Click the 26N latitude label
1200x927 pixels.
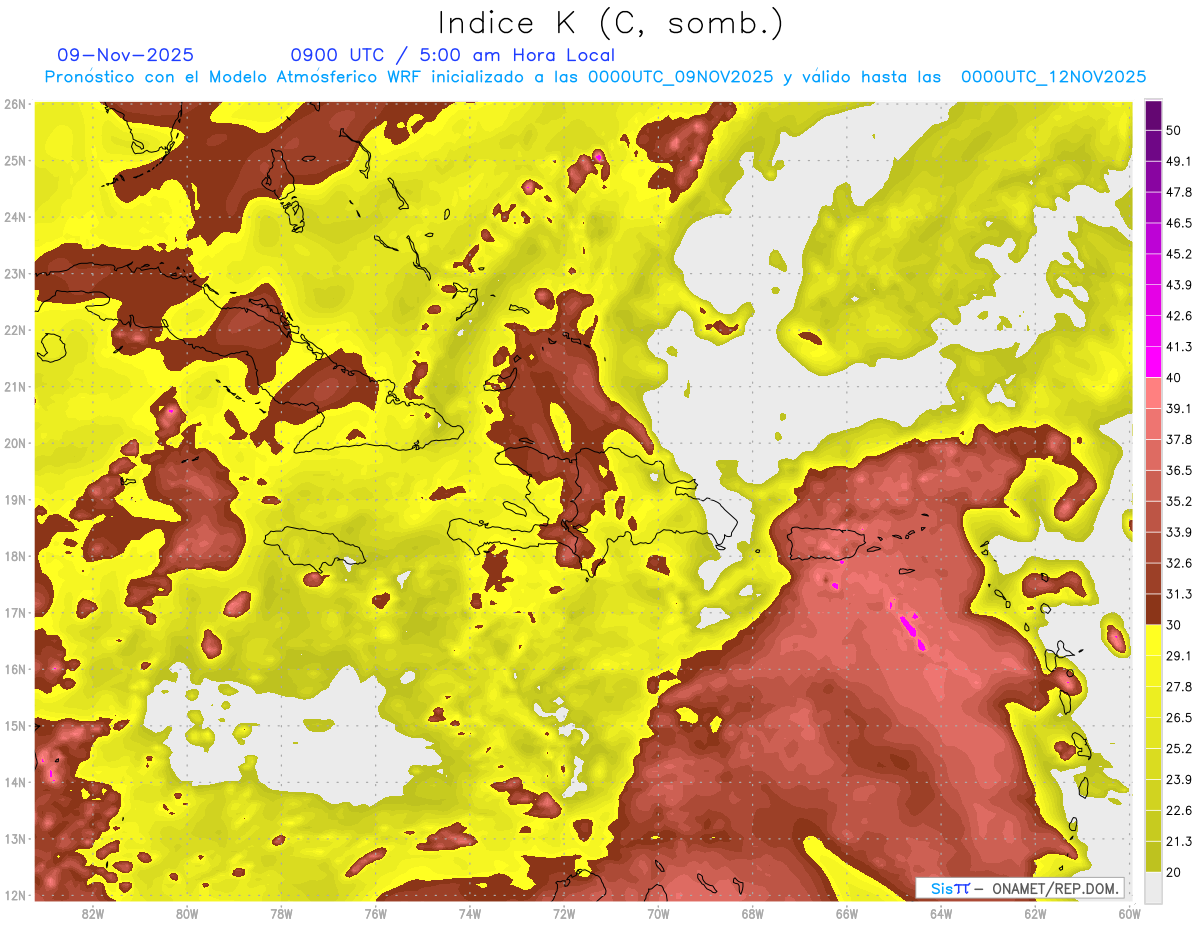14,104
